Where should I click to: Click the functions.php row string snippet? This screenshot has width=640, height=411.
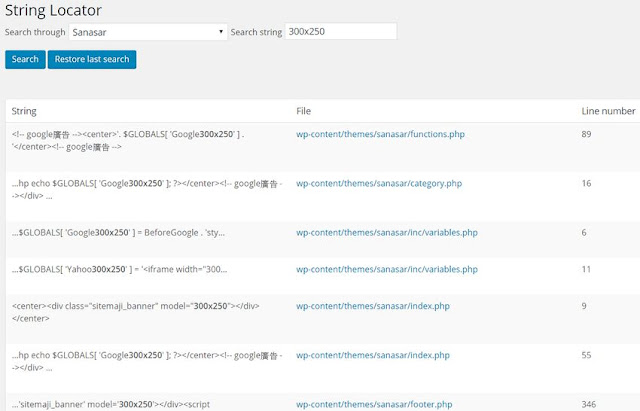click(x=128, y=140)
